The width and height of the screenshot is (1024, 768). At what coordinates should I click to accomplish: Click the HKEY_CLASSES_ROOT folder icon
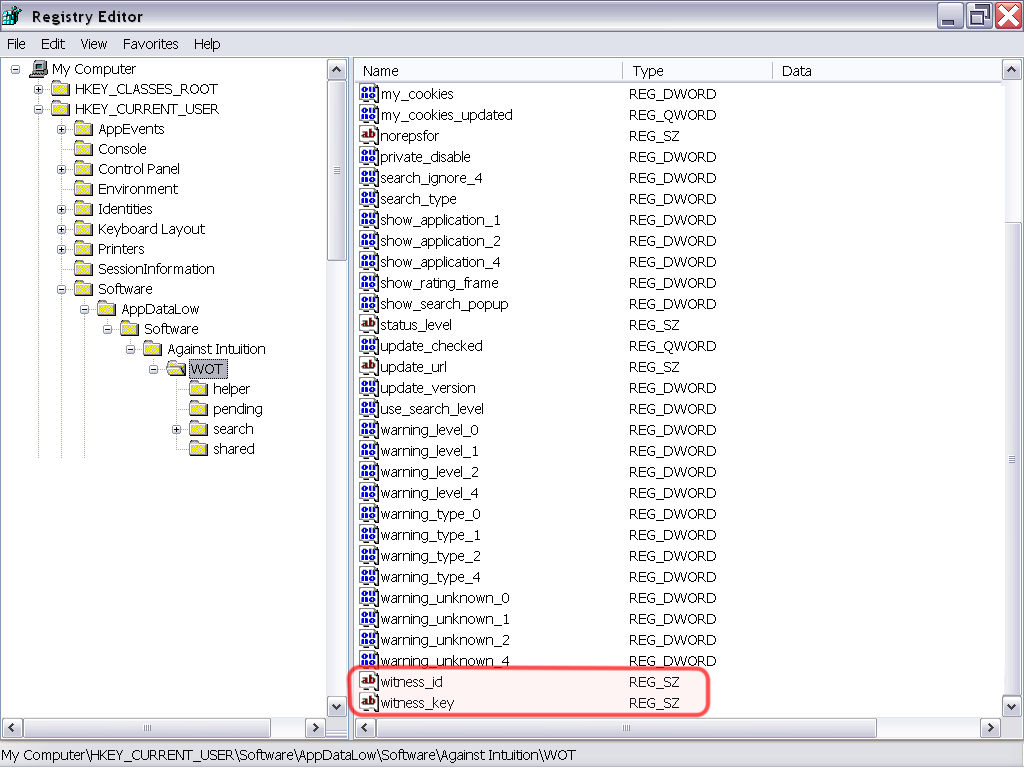(61, 89)
